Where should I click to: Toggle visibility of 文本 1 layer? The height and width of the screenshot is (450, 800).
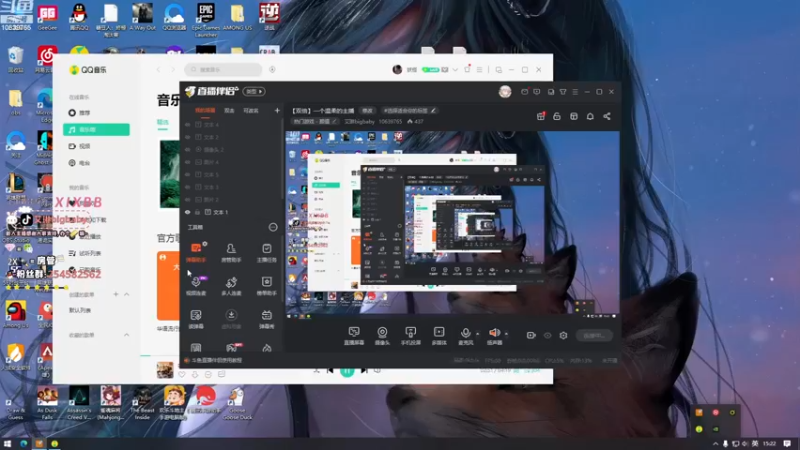coord(188,212)
